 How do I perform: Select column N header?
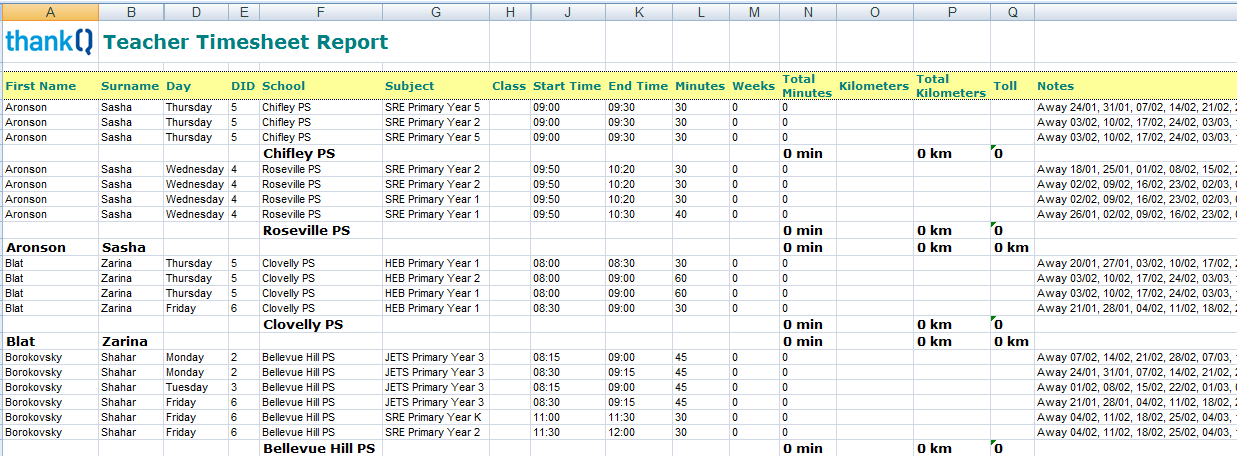(807, 12)
